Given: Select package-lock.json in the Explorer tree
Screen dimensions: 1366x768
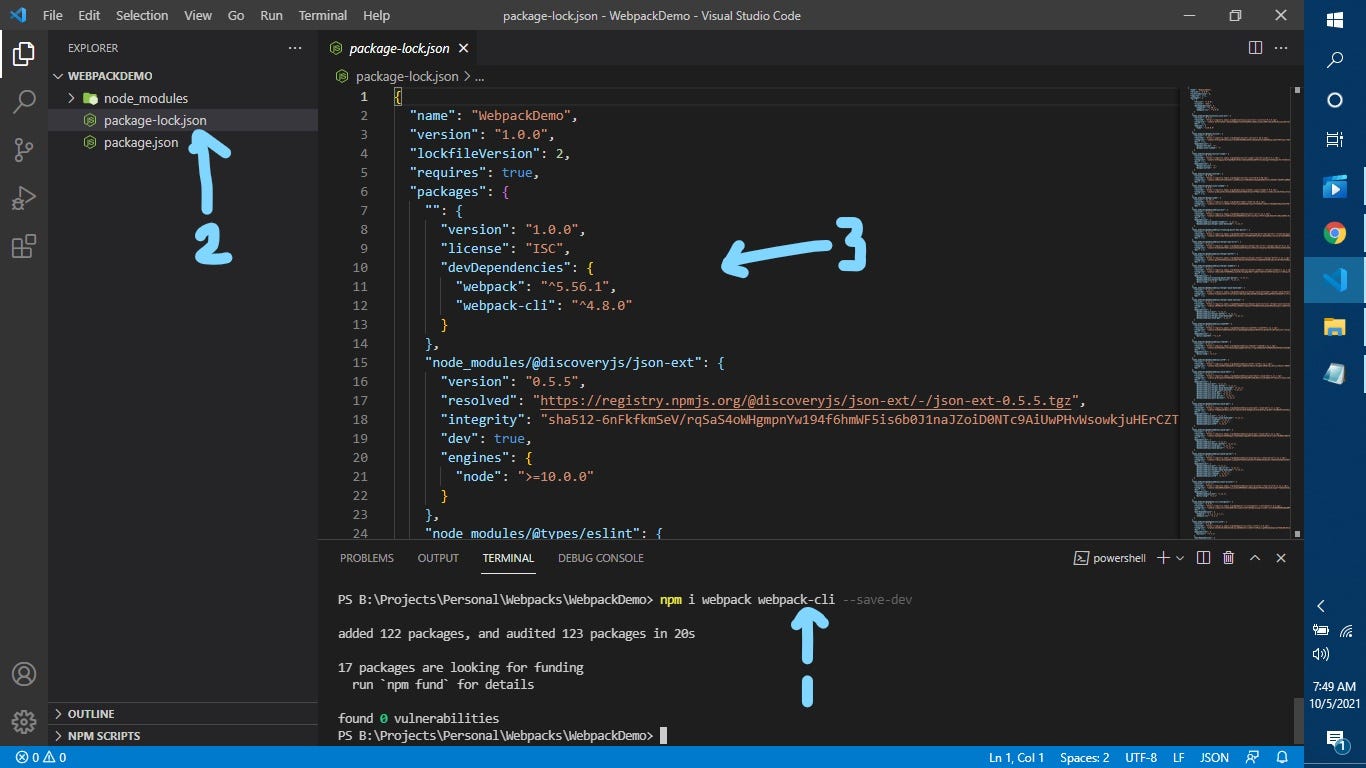Looking at the screenshot, I should 183,120.
